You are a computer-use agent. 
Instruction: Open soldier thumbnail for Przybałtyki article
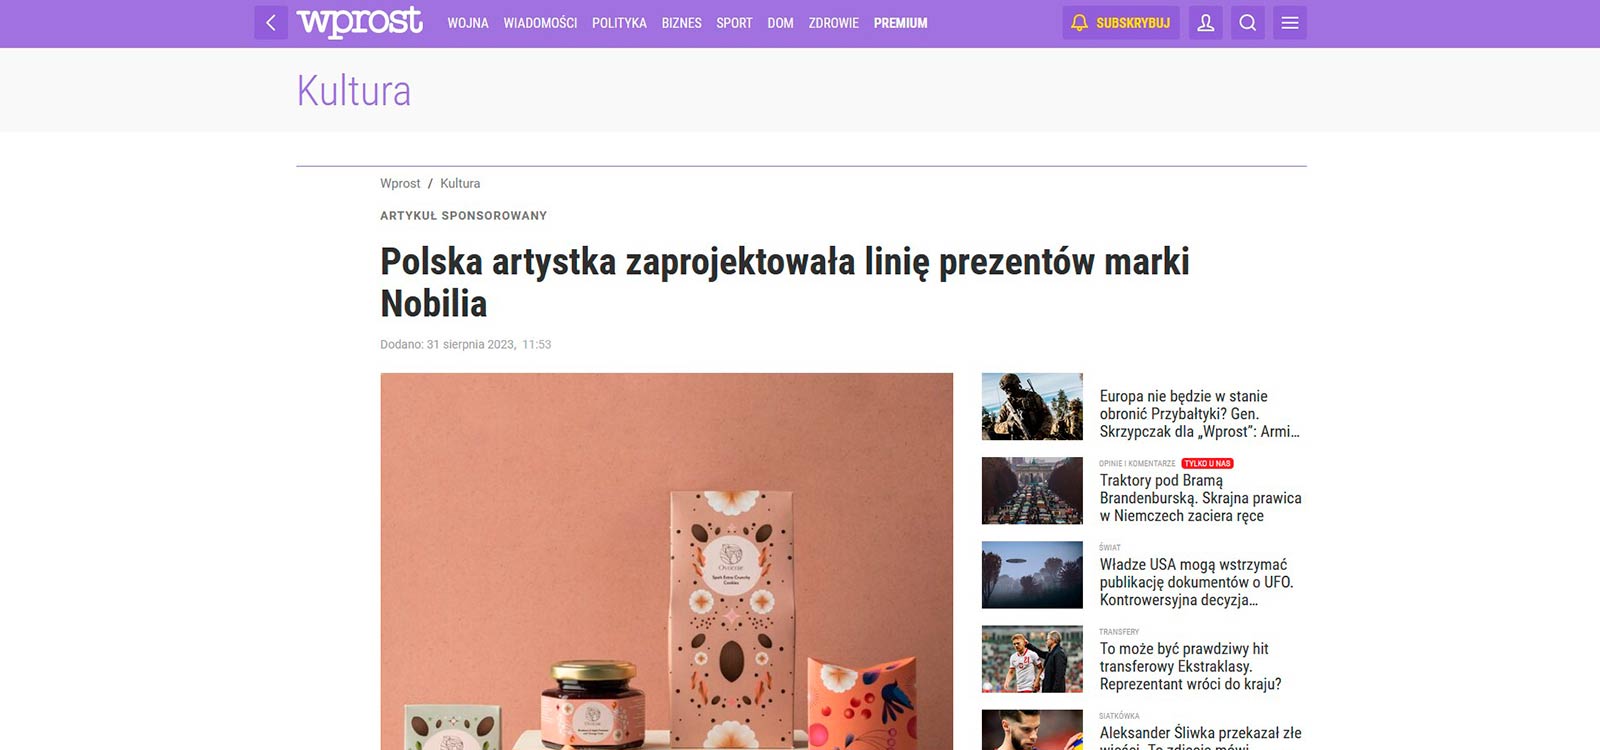pos(1032,407)
